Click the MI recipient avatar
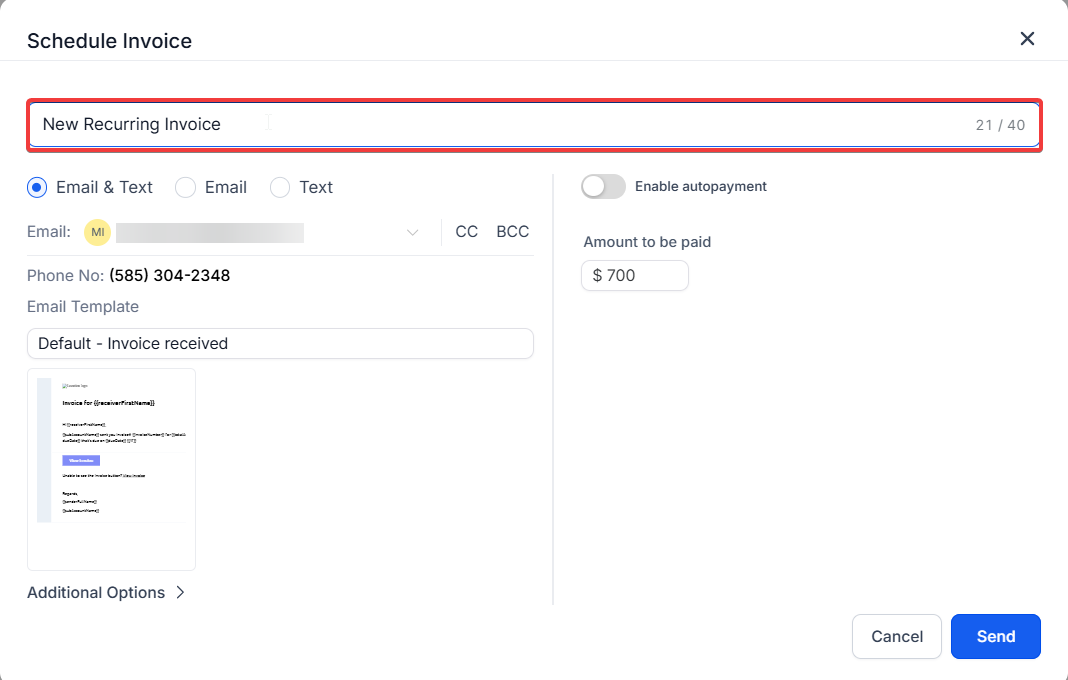1068x680 pixels. click(97, 232)
